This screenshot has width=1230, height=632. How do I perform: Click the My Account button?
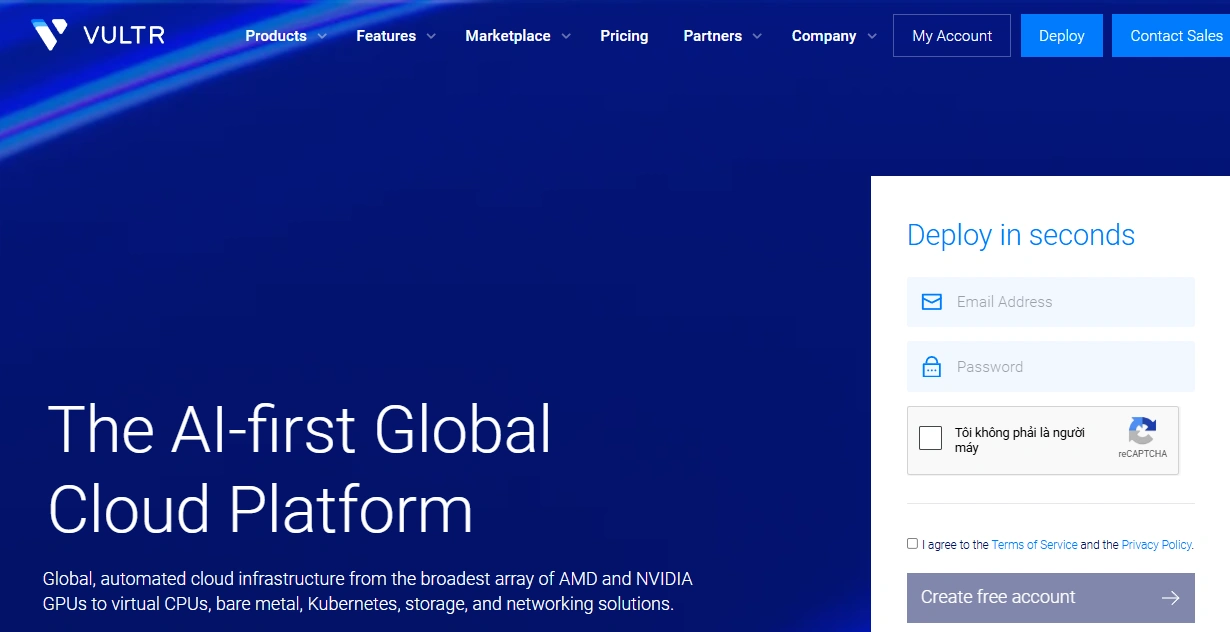pos(952,35)
